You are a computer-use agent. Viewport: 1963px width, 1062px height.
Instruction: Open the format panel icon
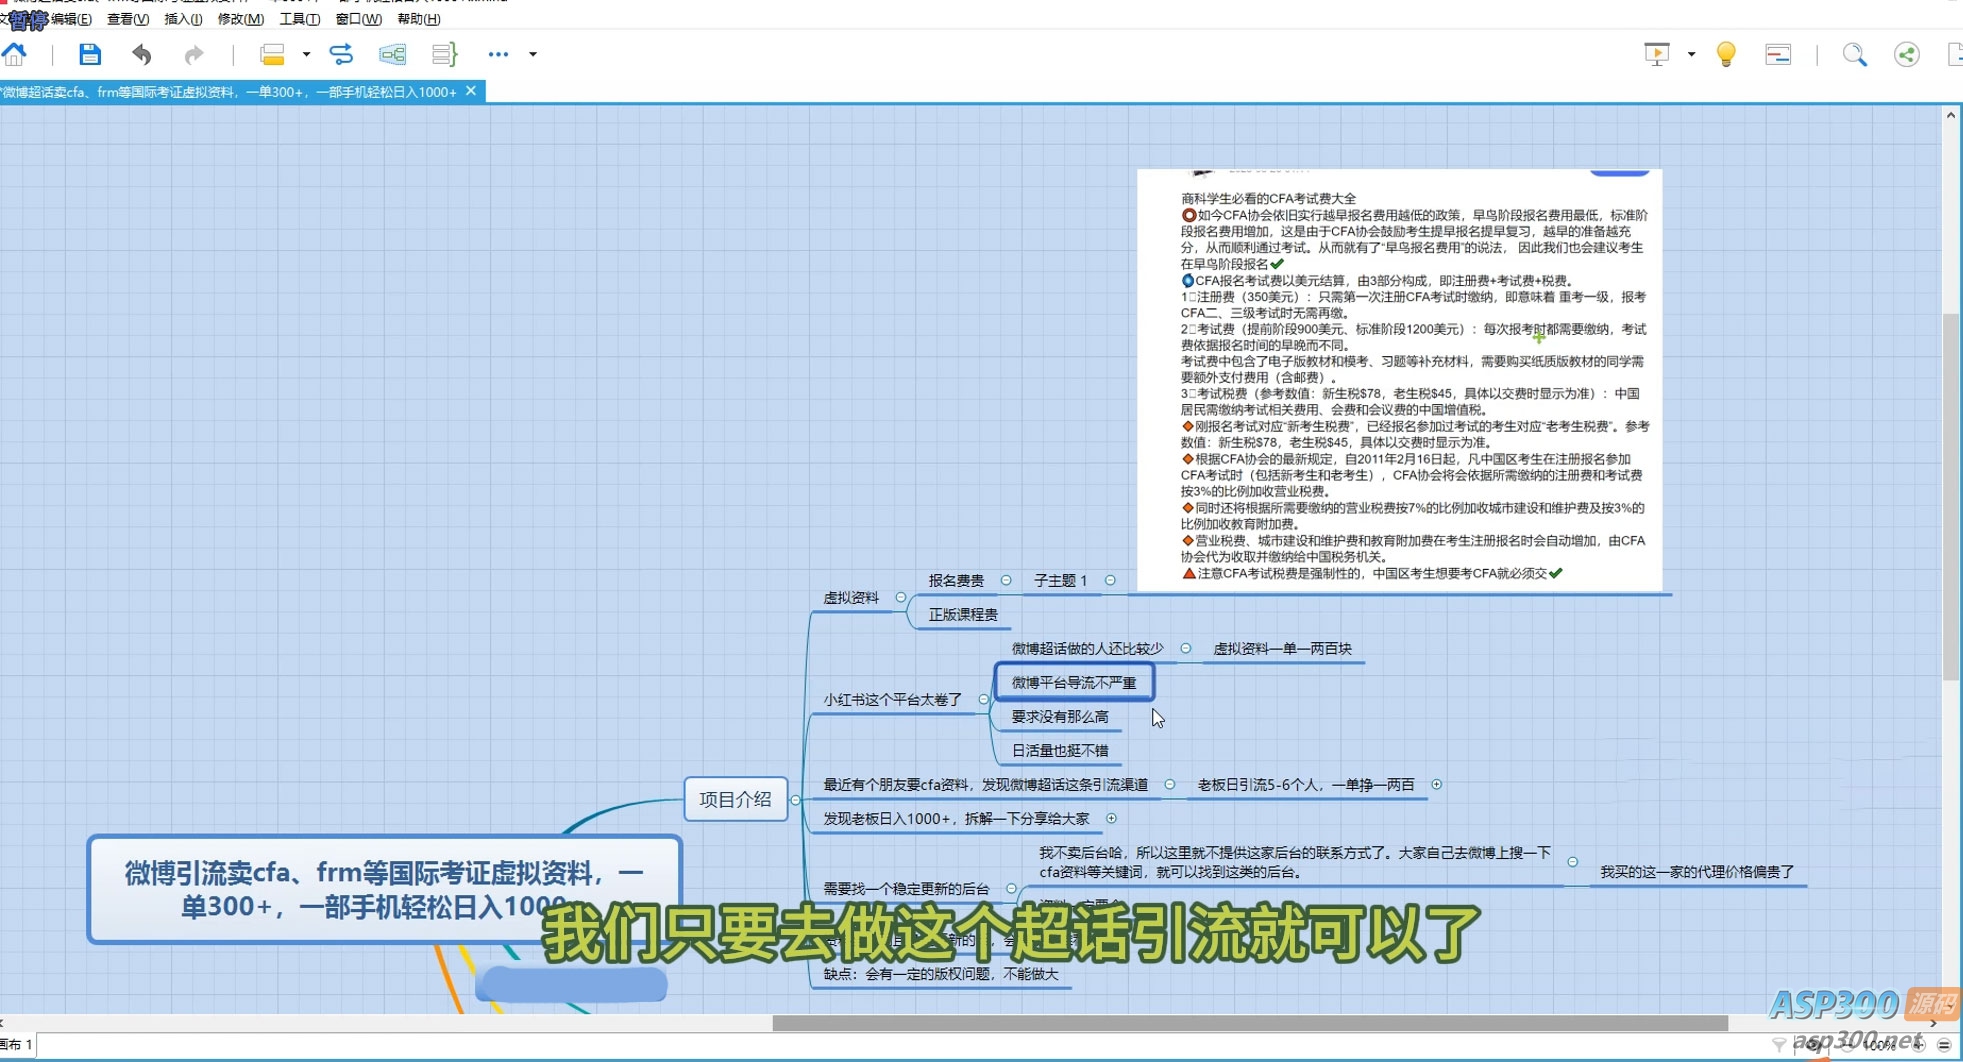click(1778, 54)
